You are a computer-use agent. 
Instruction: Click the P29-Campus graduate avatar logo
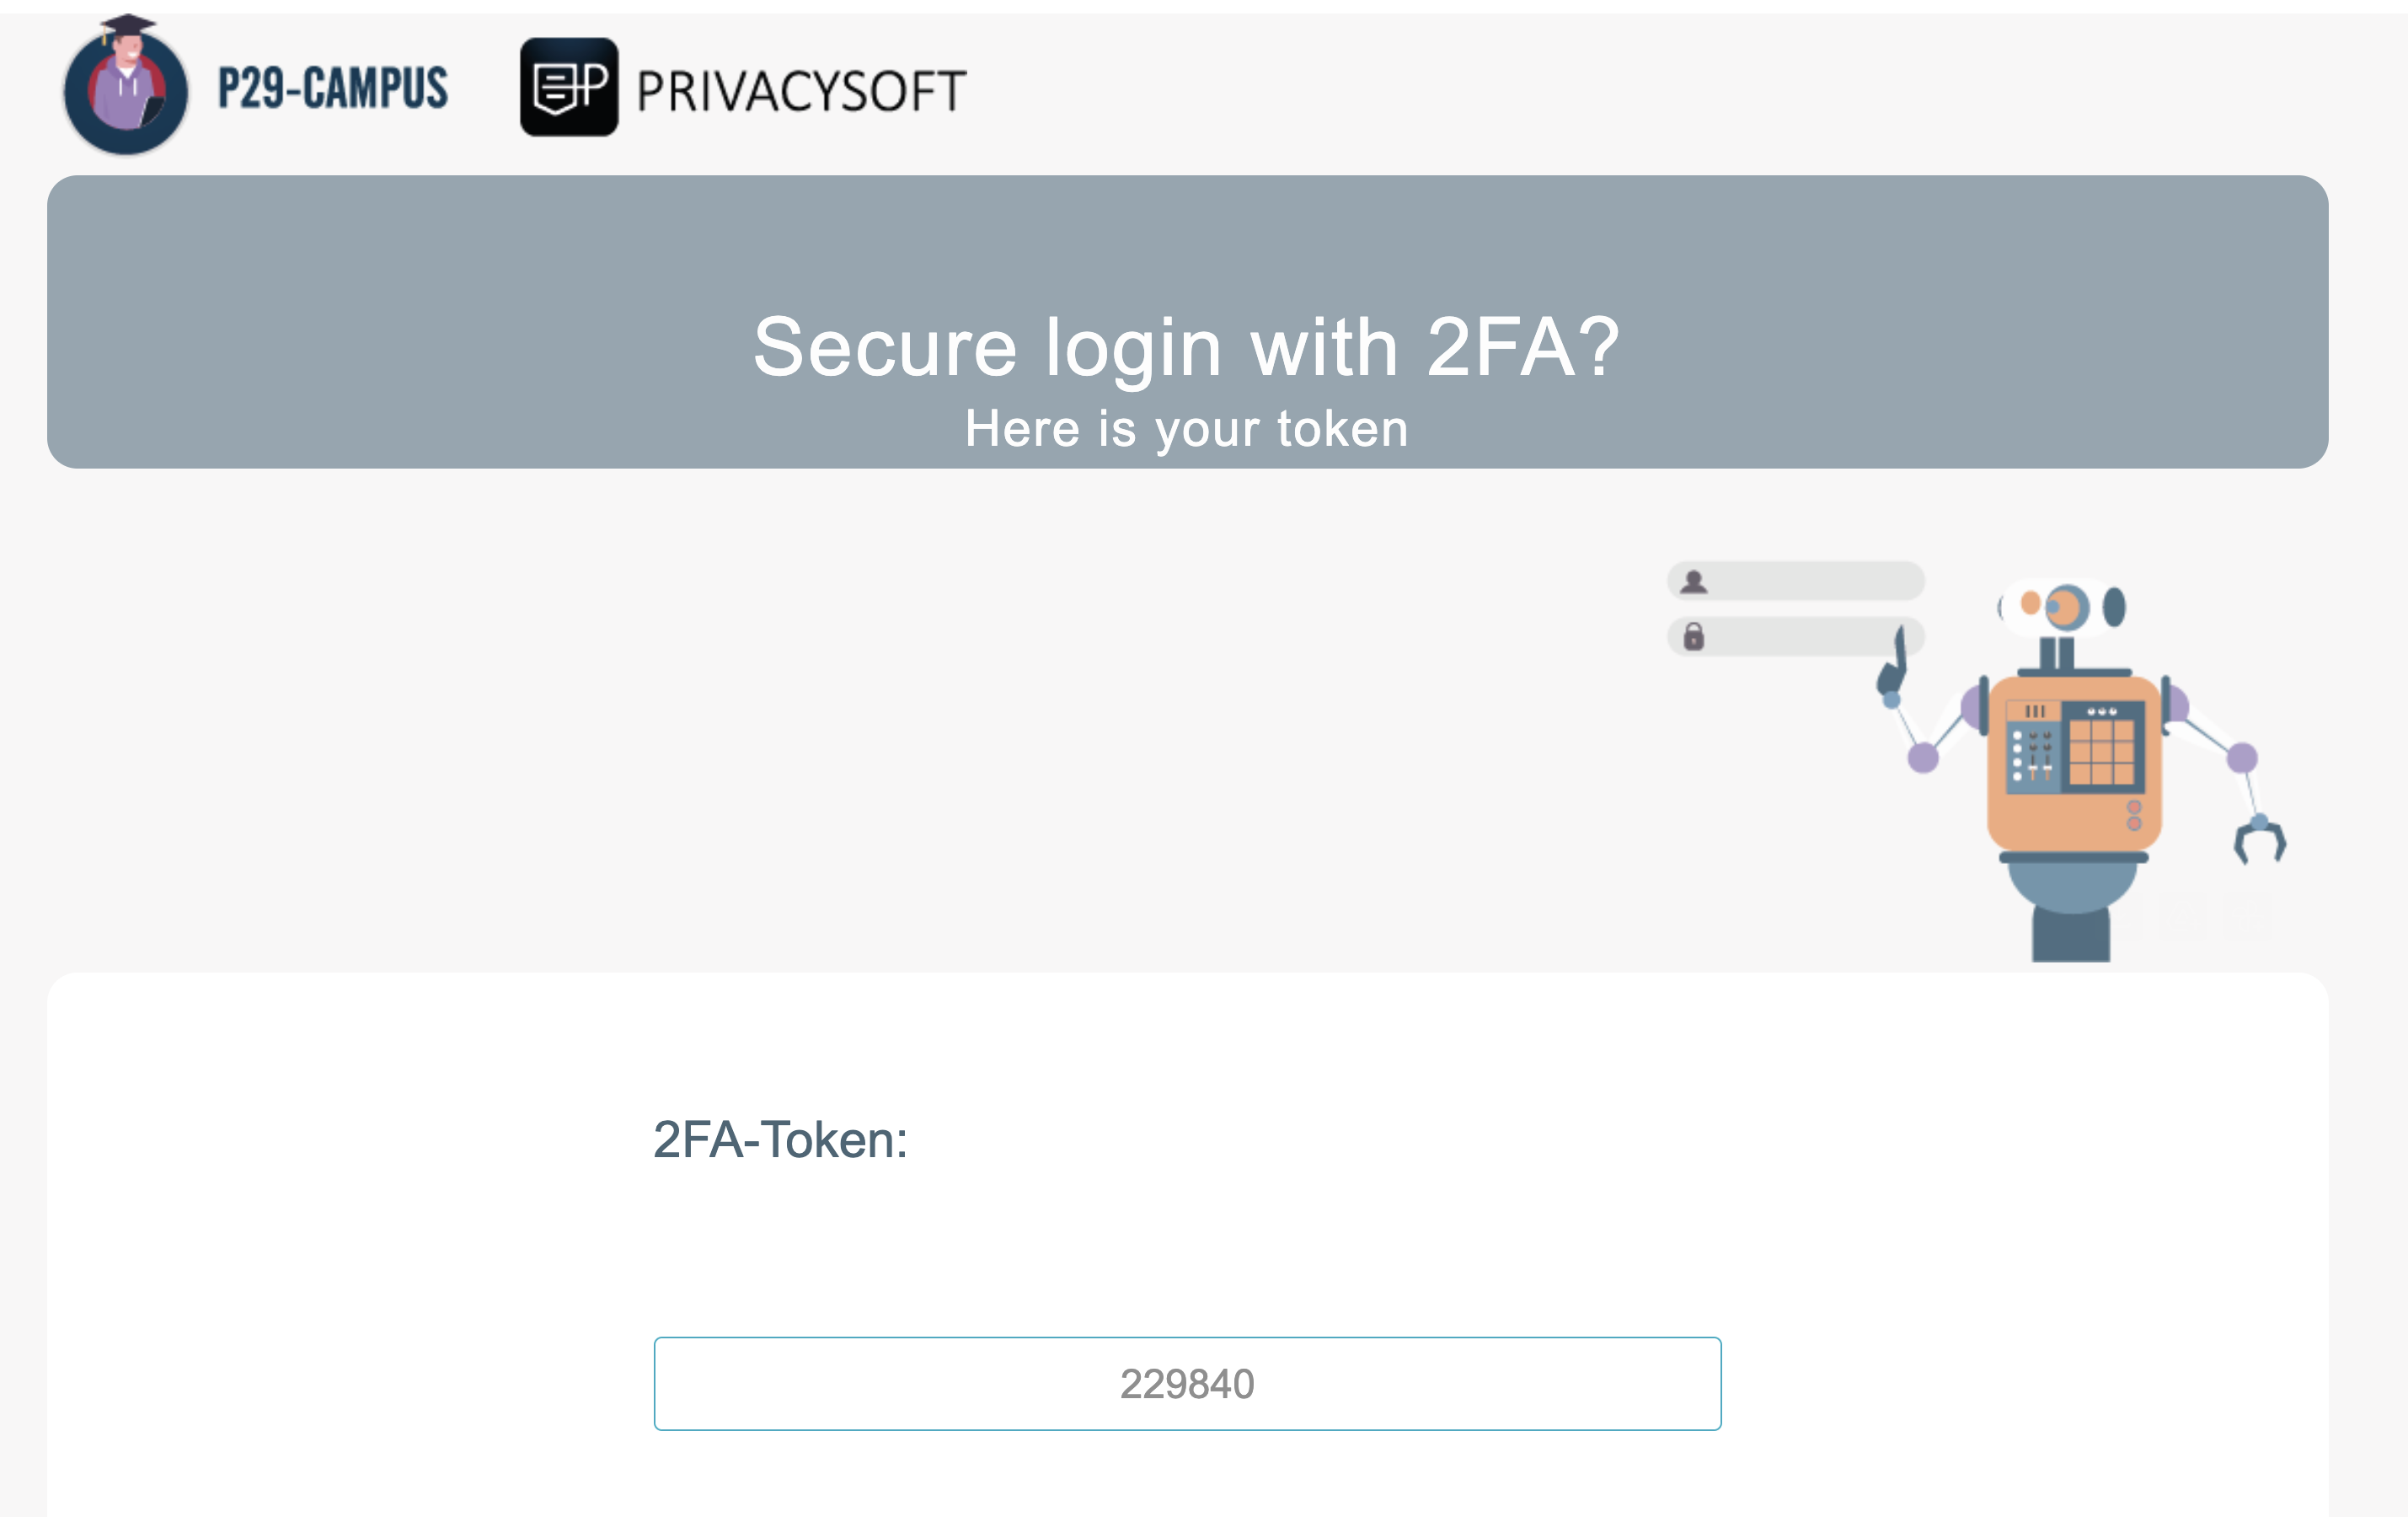(126, 88)
